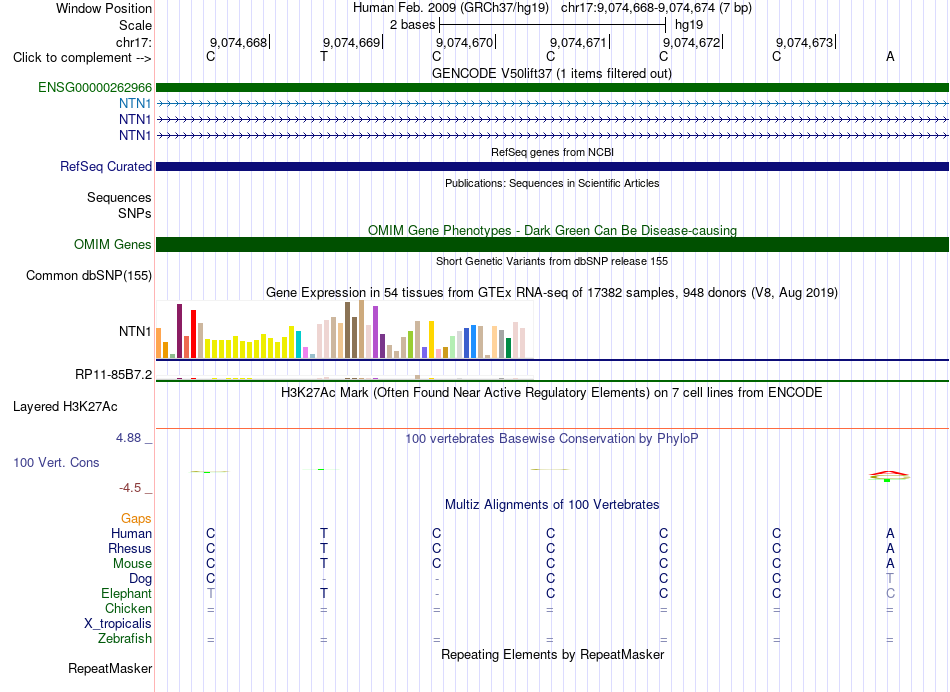
Task: Click the 'chr17:9,074,668-9,074,674 (7 bp)' text
Action: click(x=656, y=8)
